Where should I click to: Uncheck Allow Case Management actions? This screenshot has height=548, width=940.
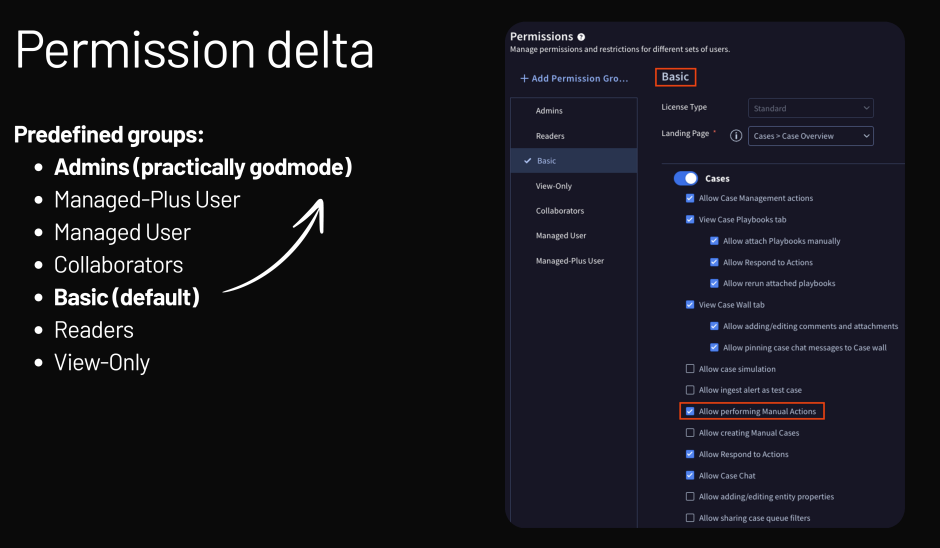click(x=690, y=198)
